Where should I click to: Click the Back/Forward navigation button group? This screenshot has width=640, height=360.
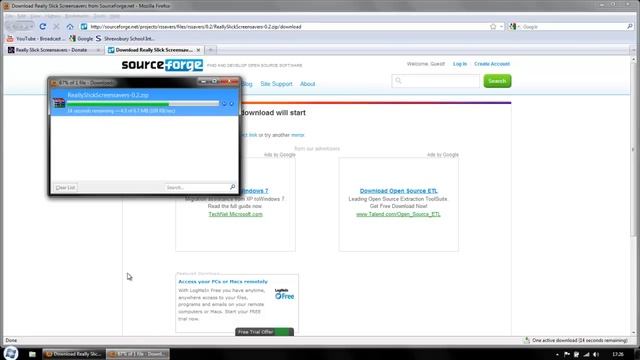[20, 27]
